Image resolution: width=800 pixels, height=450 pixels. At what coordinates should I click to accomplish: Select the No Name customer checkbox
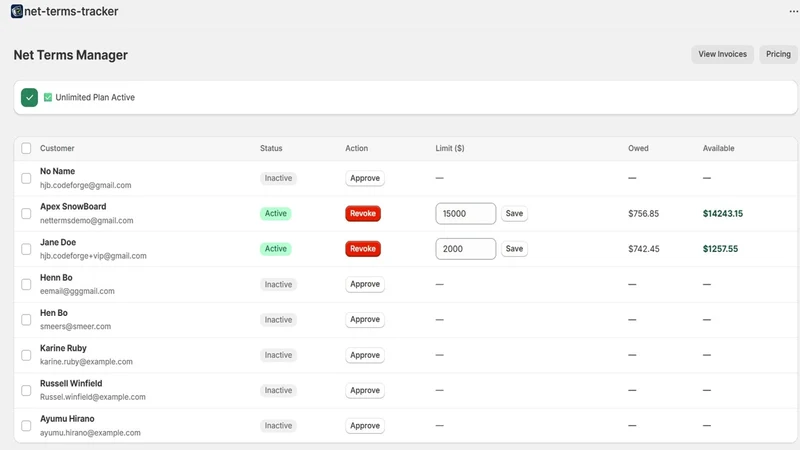[26, 178]
